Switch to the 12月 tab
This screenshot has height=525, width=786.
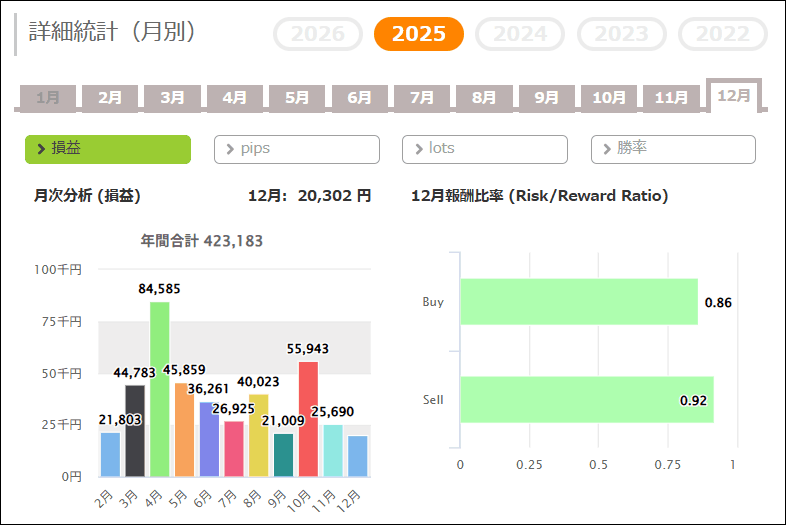tap(734, 95)
